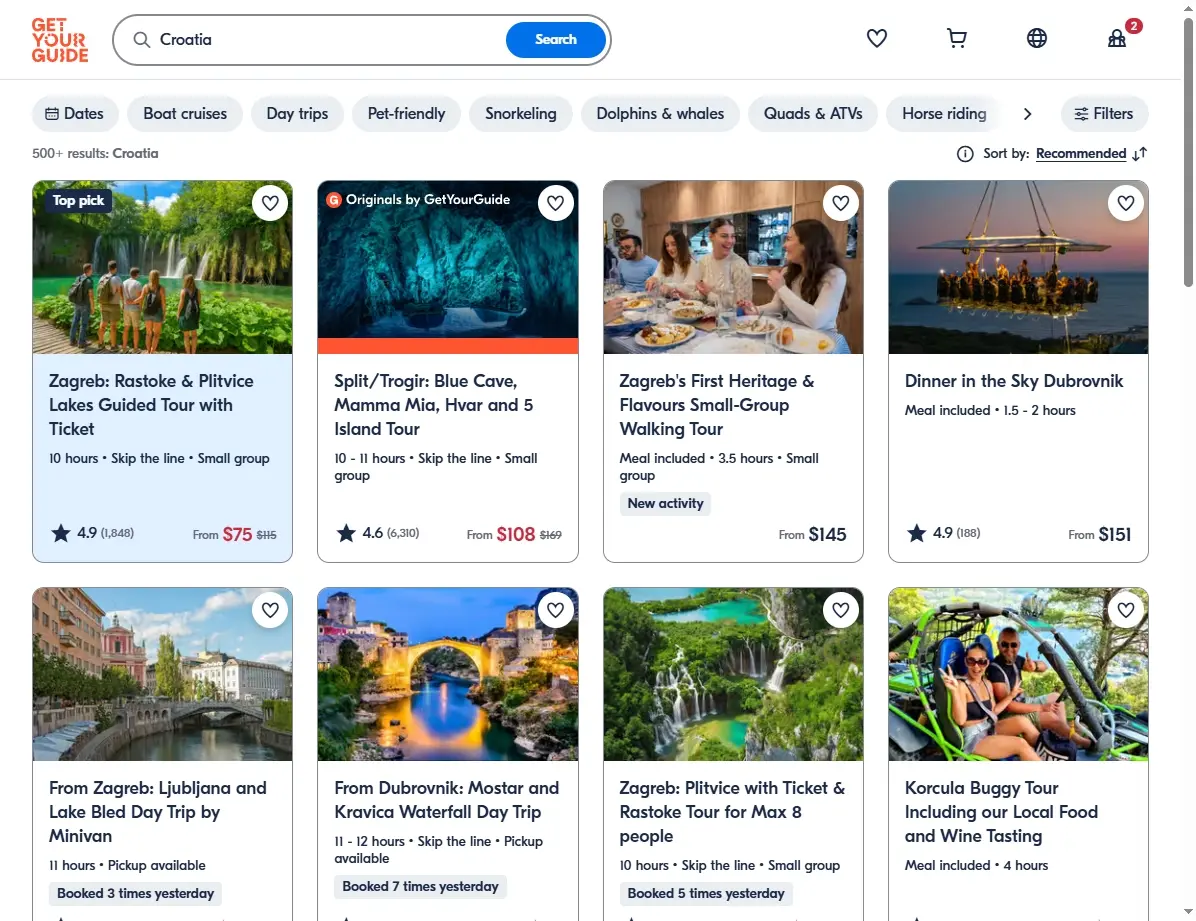Open the aerial Plitvice waterfalls photo
Screen dimensions: 1196x921
point(733,675)
